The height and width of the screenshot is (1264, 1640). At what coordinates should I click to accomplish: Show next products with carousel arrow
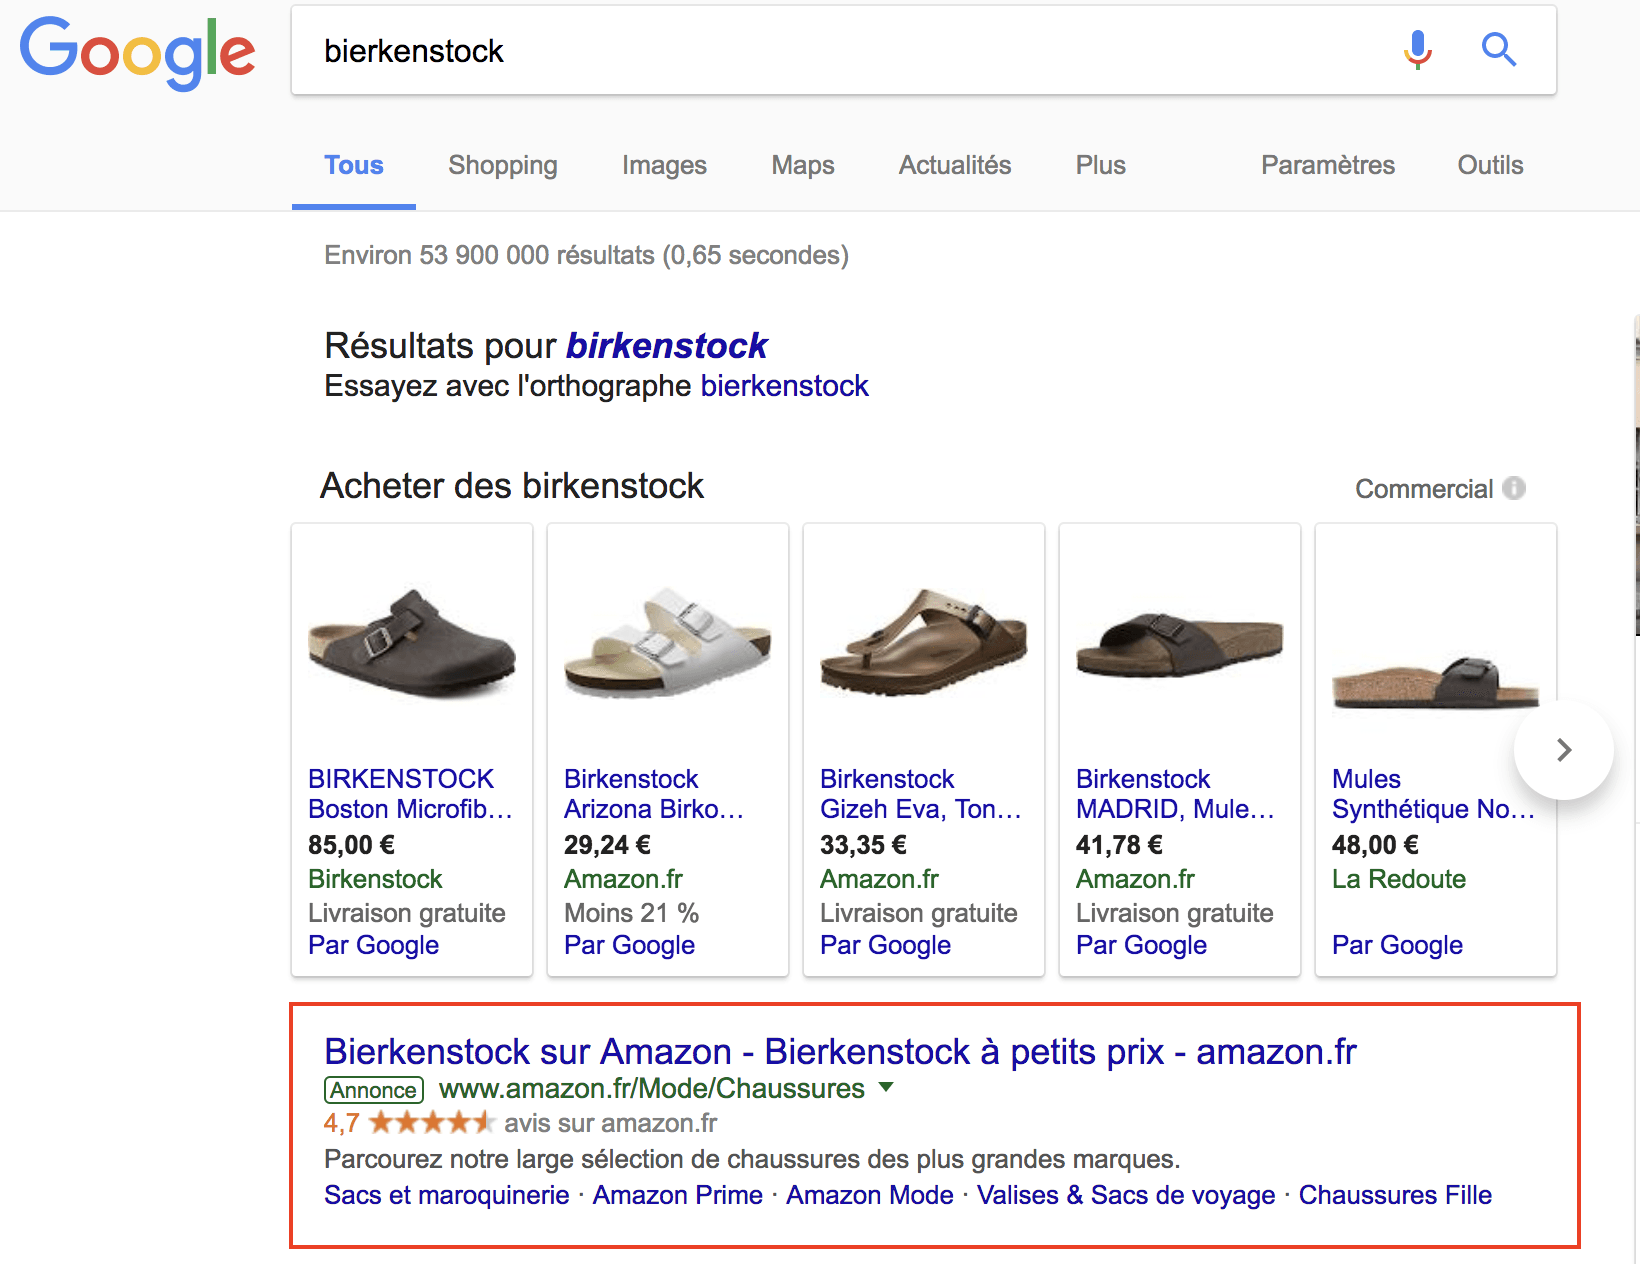click(1564, 750)
